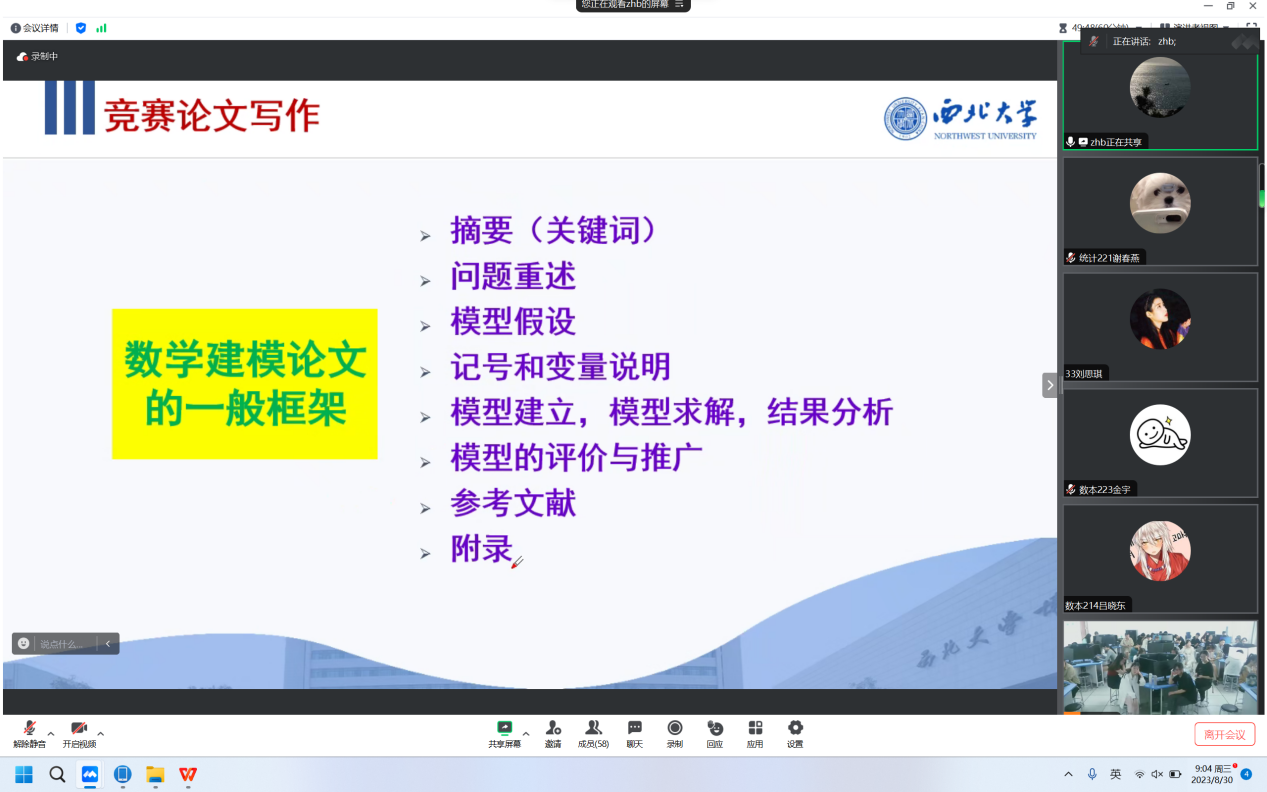Open the 成员(58) members list
1267x792 pixels.
pos(593,733)
